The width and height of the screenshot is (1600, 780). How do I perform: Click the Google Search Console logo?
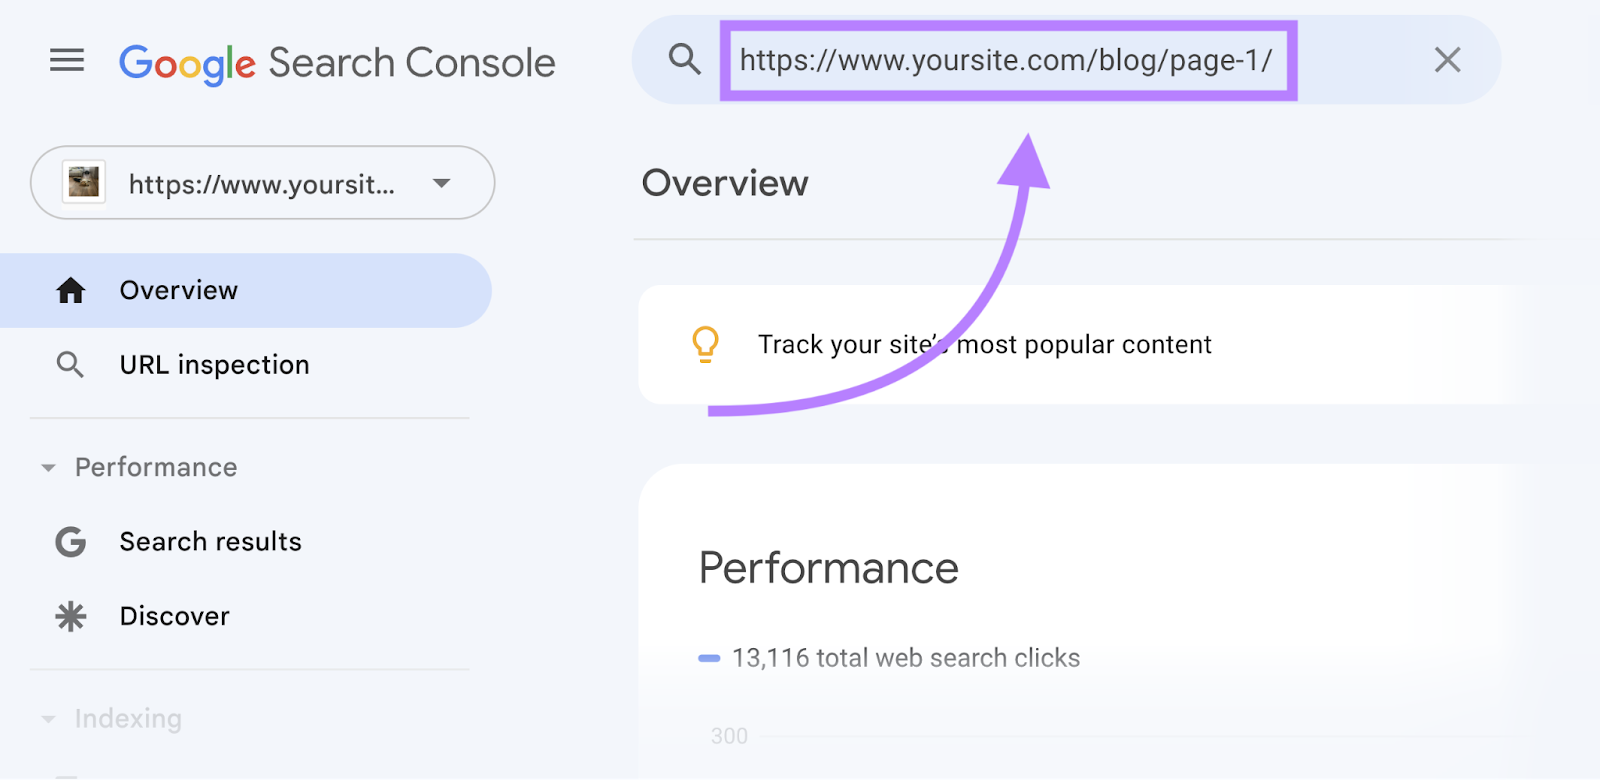pos(337,62)
